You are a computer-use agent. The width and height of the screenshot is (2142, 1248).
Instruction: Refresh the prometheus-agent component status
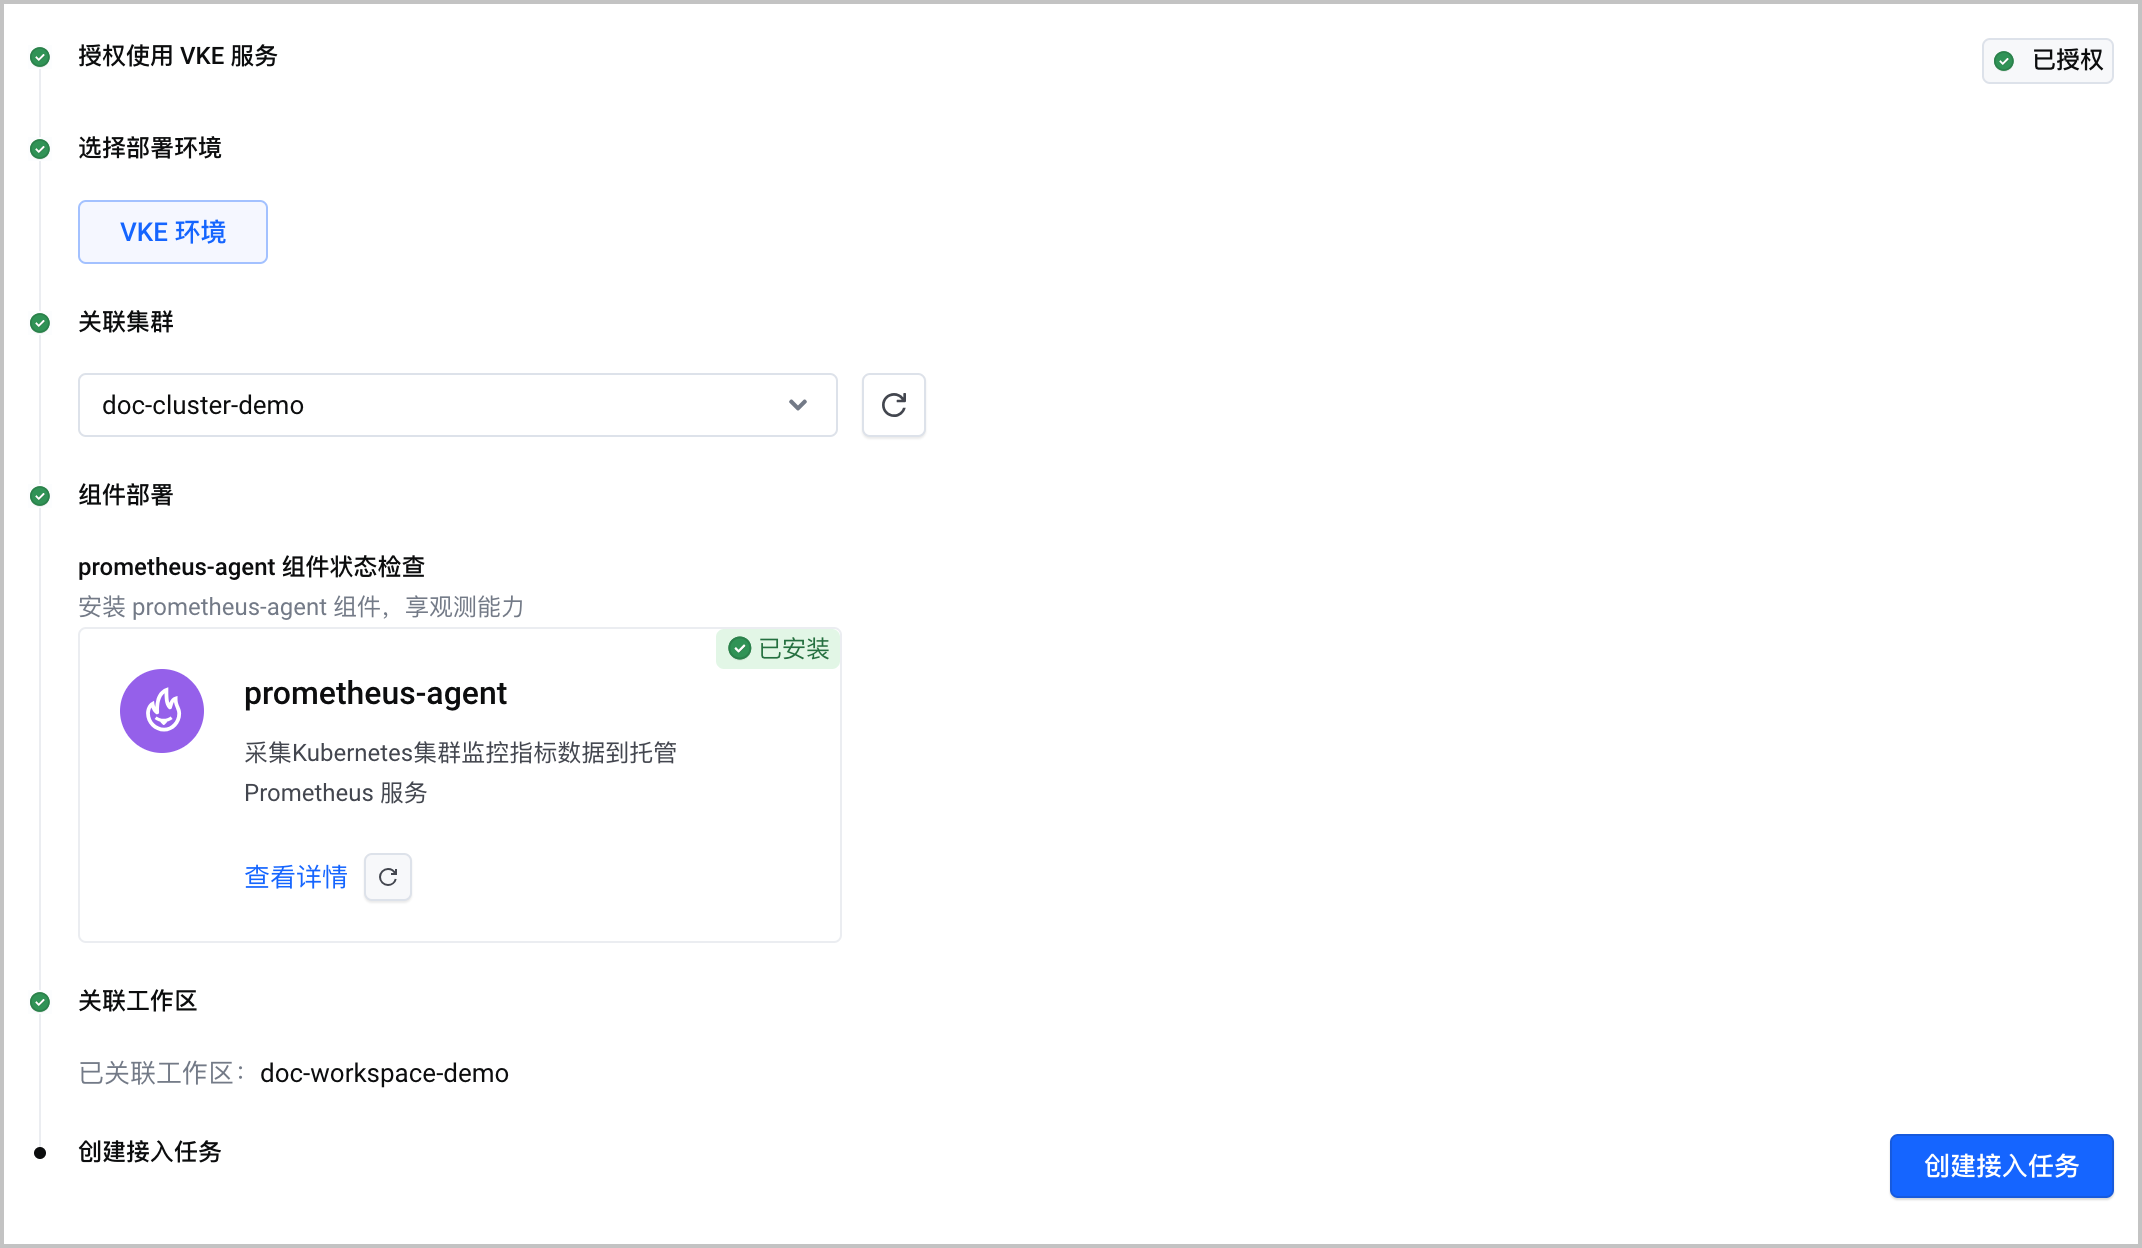pos(388,877)
